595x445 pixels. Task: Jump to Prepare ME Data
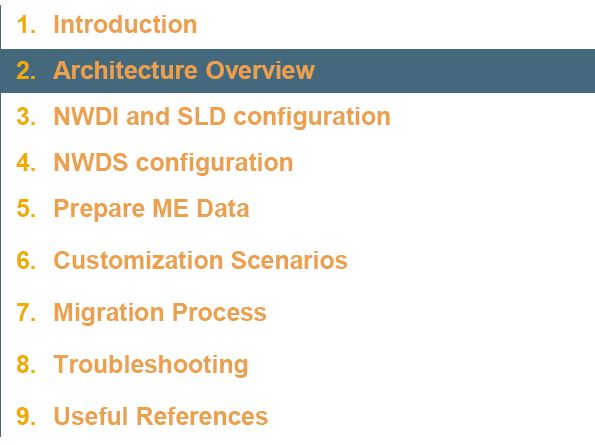coord(151,209)
